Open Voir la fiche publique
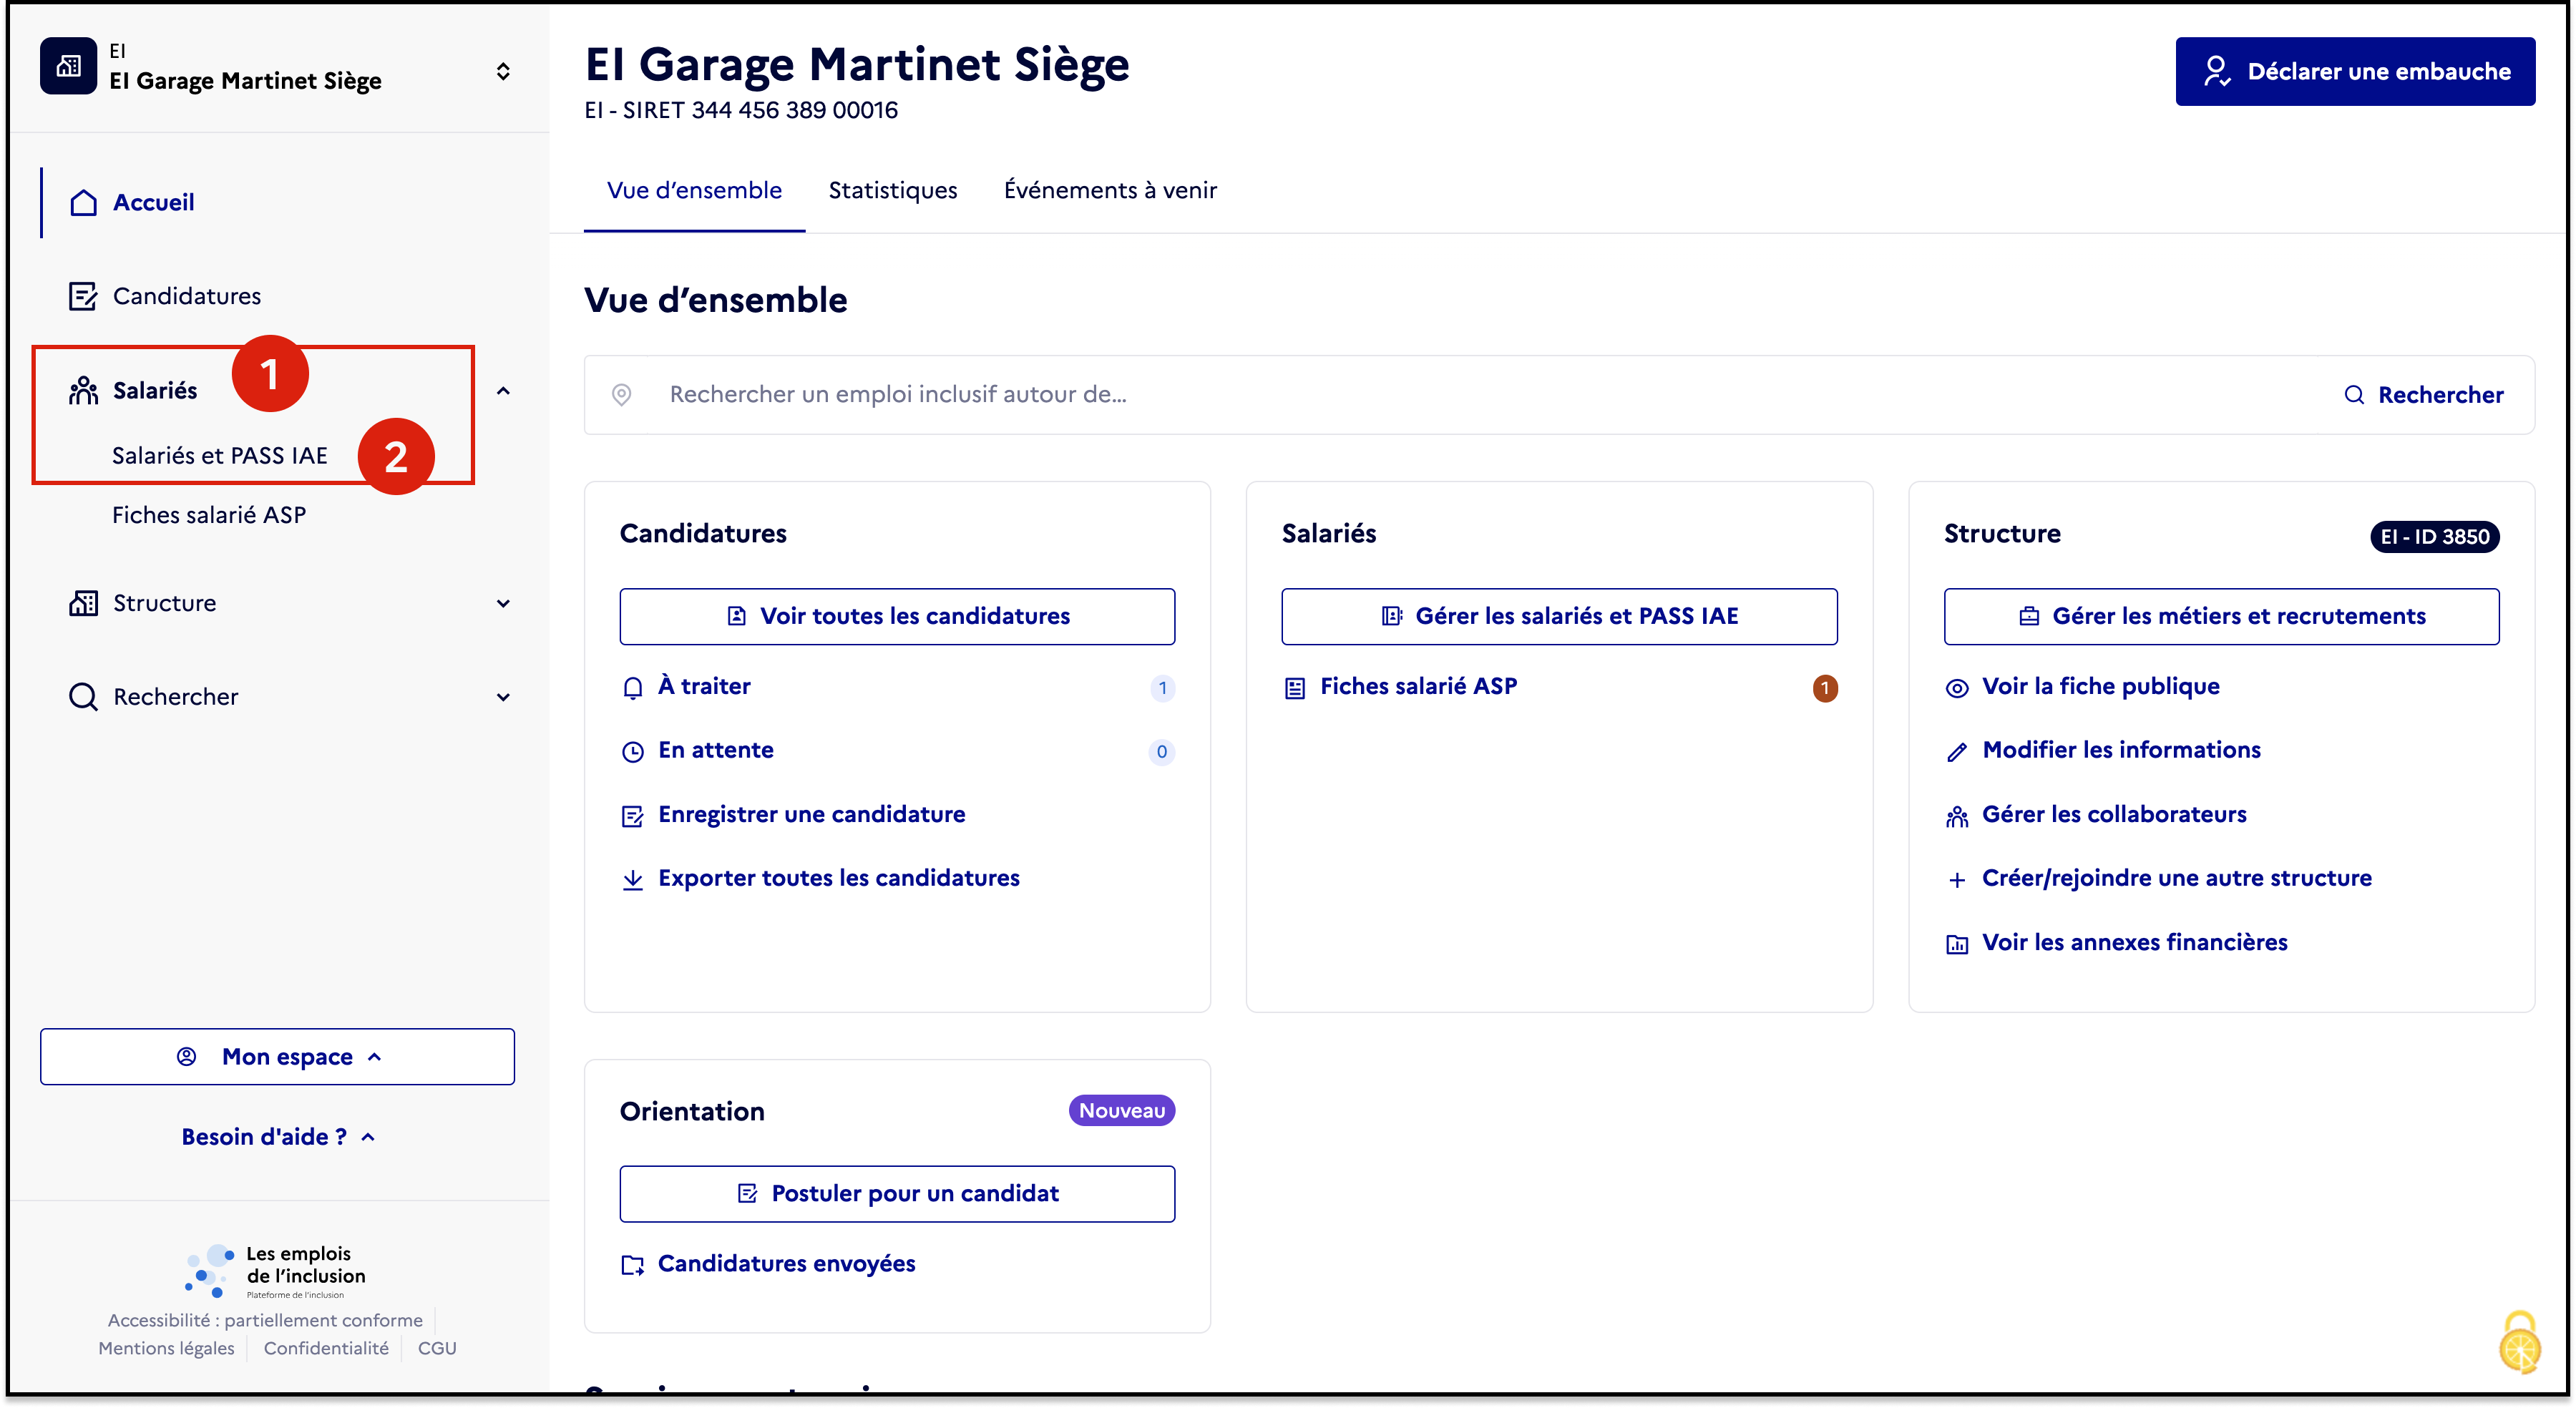Image resolution: width=2576 pixels, height=1408 pixels. (x=2100, y=686)
